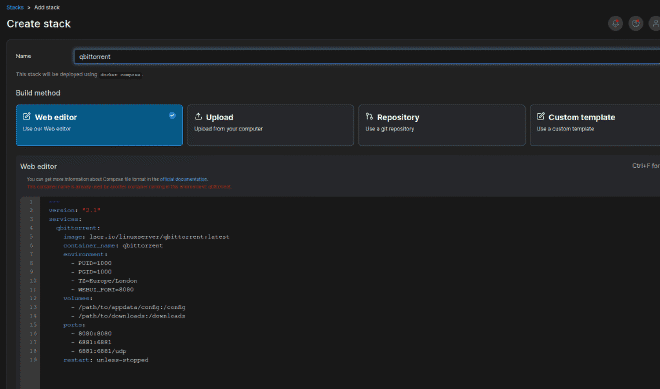Image resolution: width=660 pixels, height=389 pixels.
Task: Open the official documentation link
Action: (184, 179)
